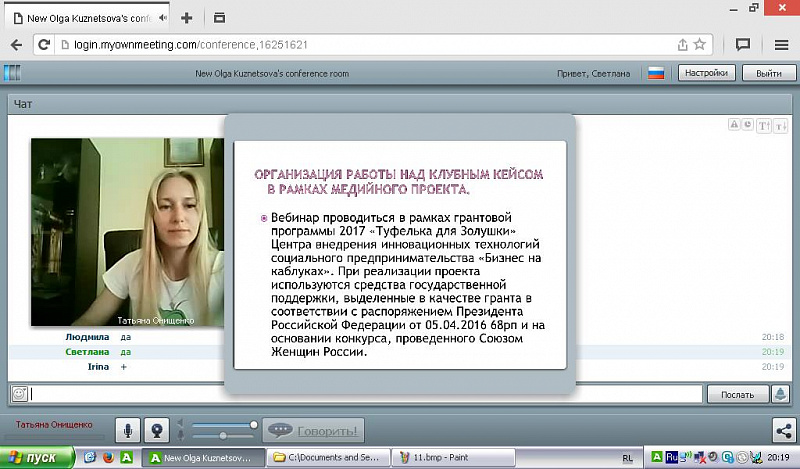
Task: Toggle the webcam button
Action: (x=157, y=430)
